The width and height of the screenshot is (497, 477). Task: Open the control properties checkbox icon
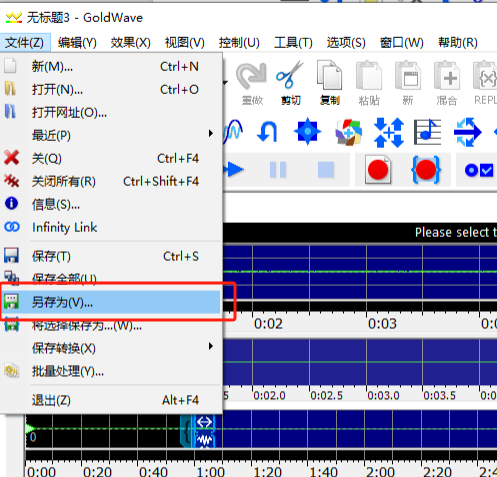[x=479, y=170]
